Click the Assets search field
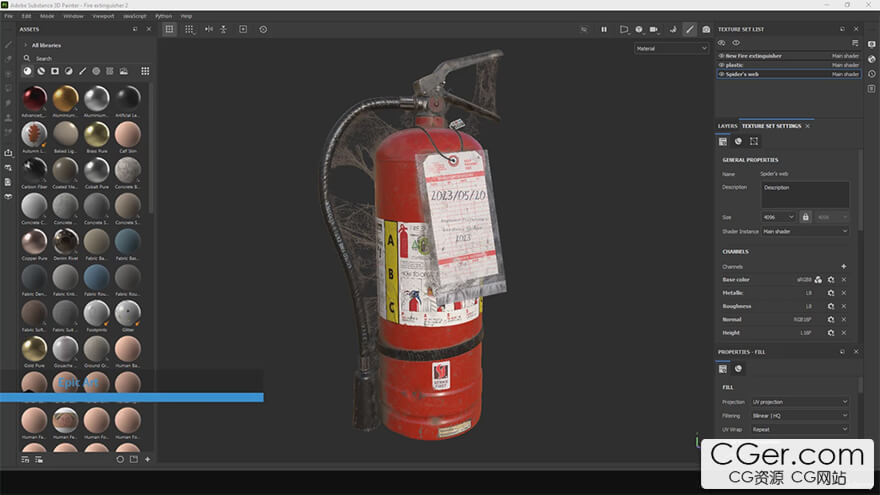The width and height of the screenshot is (880, 495). [x=80, y=59]
